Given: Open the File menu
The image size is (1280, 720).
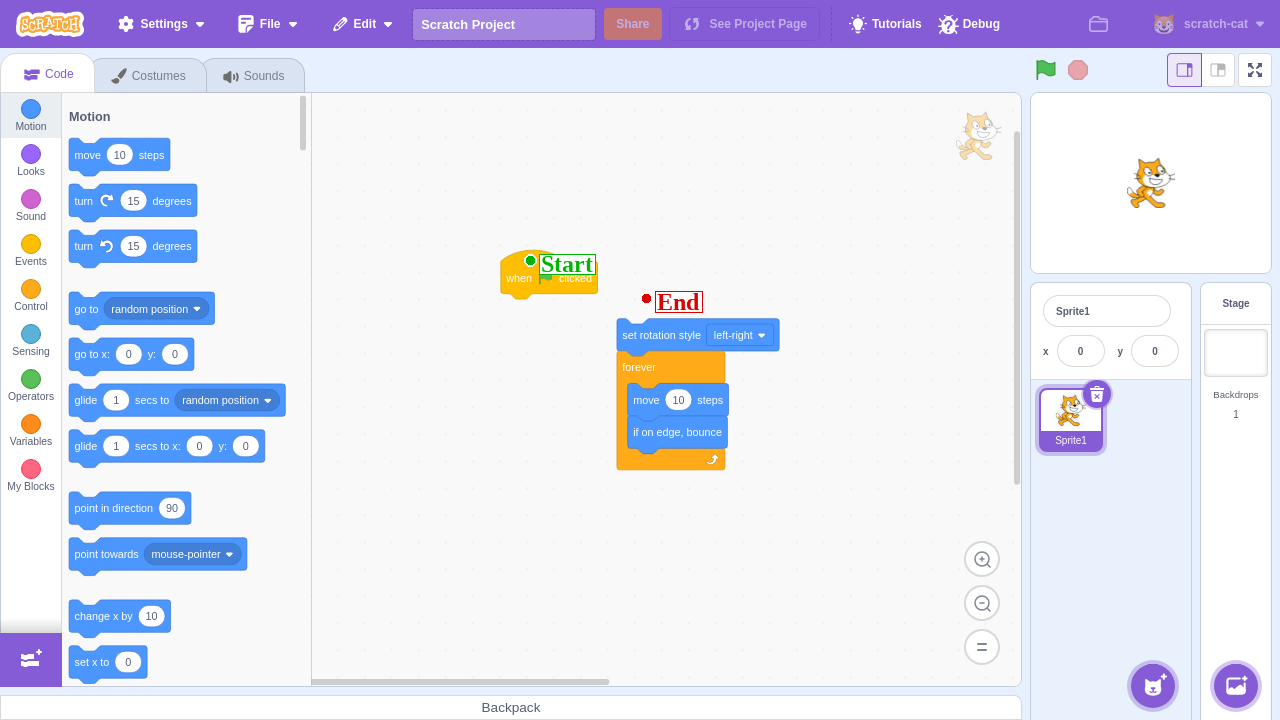Looking at the screenshot, I should coord(268,24).
